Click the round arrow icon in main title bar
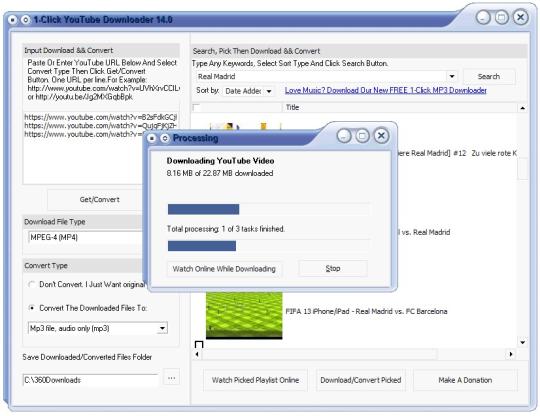This screenshot has height=416, width=540. tap(25, 20)
